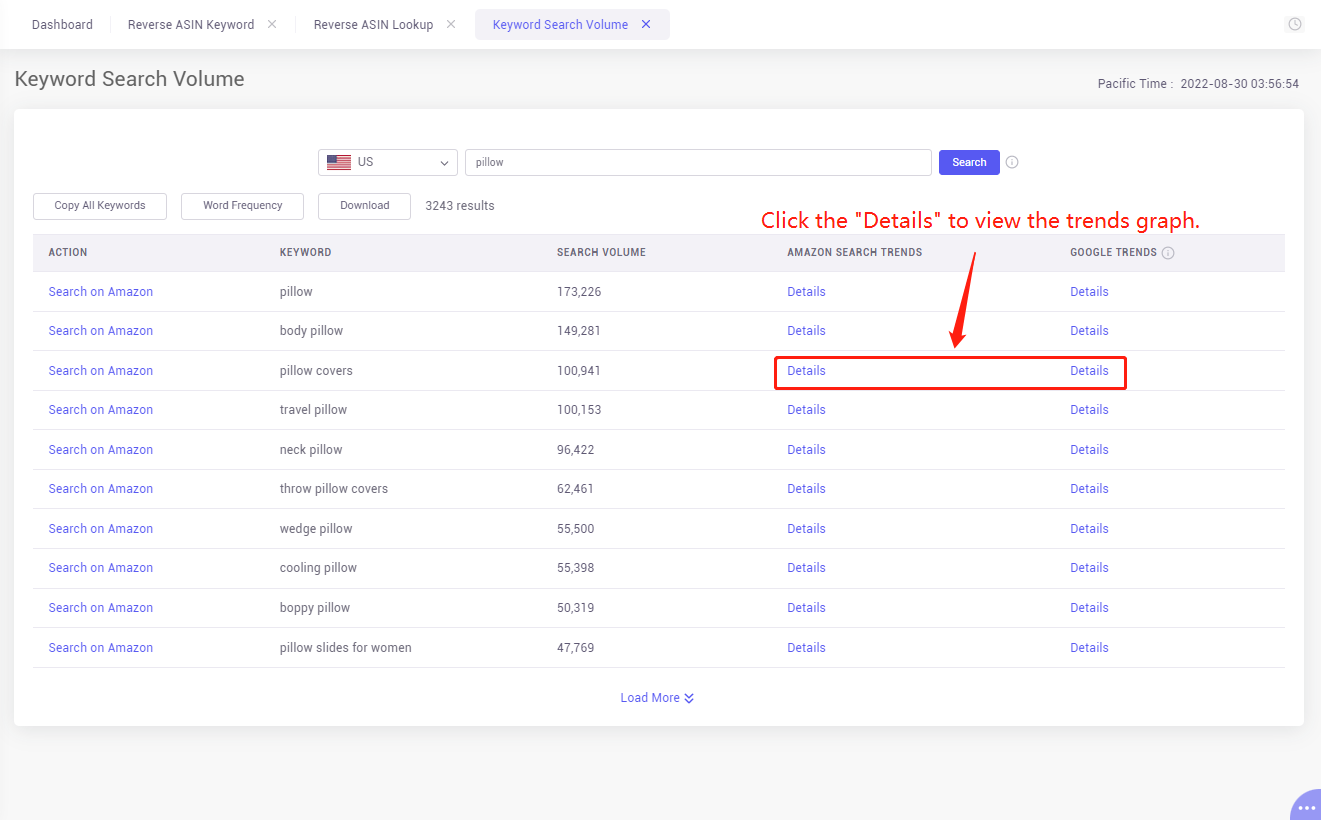Viewport: 1321px width, 820px height.
Task: Open Google Trends Details for boppy pillow
Action: tap(1089, 608)
